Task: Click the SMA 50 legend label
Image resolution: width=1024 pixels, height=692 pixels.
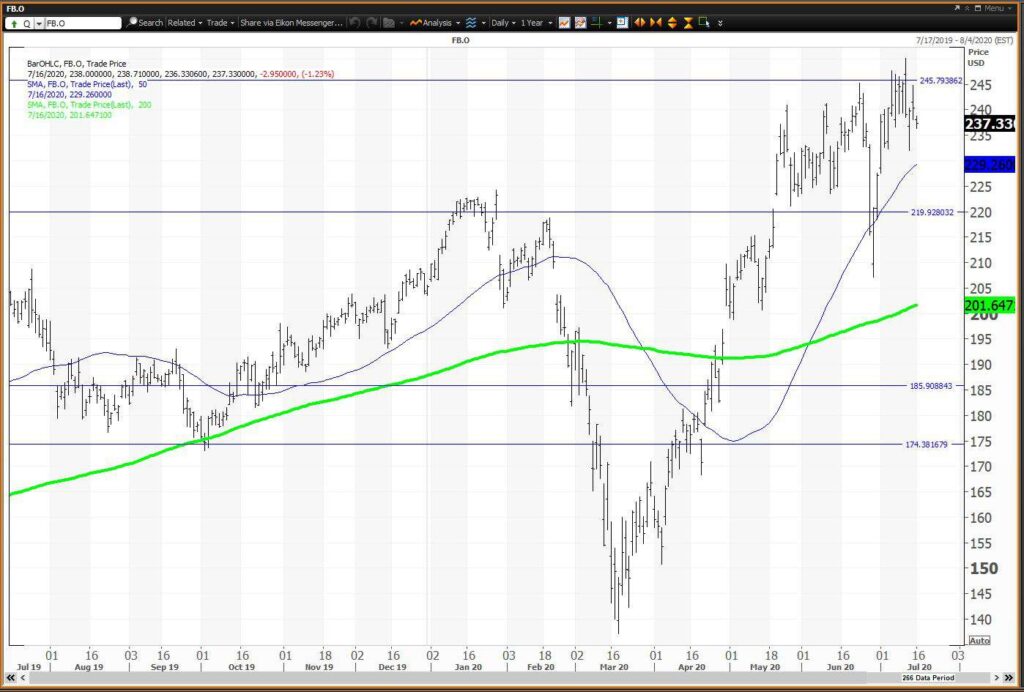Action: [87, 84]
